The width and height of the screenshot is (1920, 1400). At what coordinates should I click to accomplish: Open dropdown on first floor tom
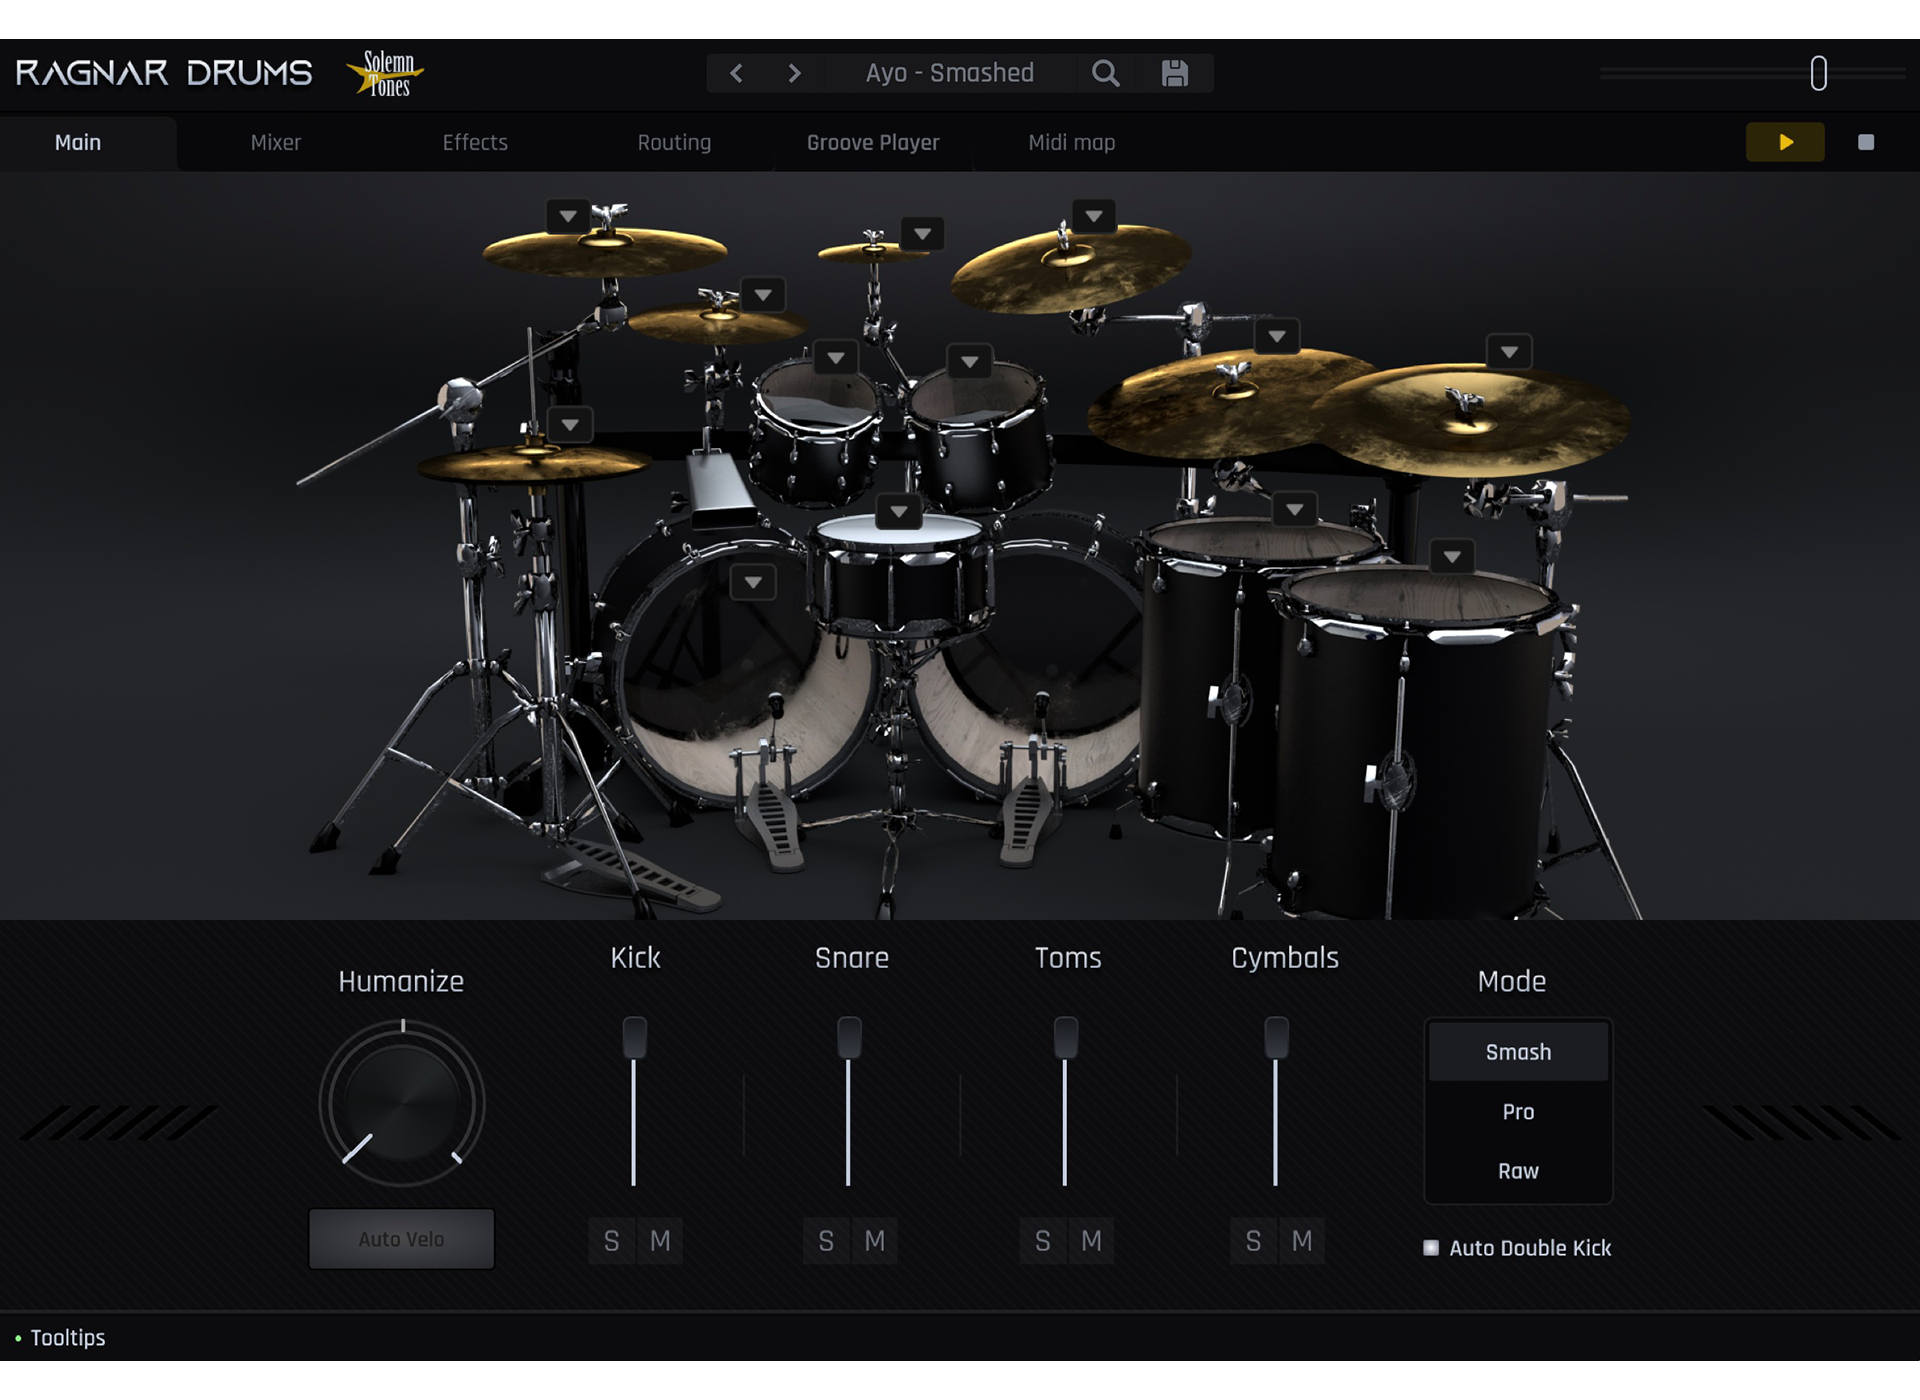click(1295, 510)
